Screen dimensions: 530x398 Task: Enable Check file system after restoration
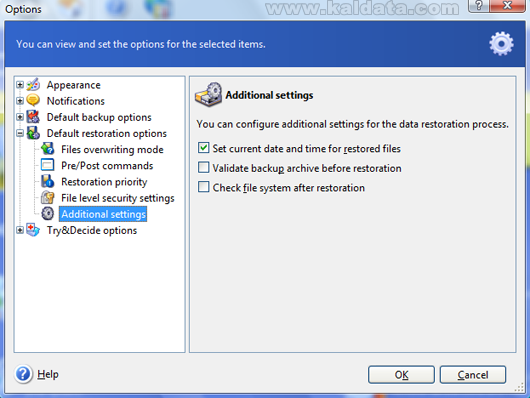coord(203,187)
